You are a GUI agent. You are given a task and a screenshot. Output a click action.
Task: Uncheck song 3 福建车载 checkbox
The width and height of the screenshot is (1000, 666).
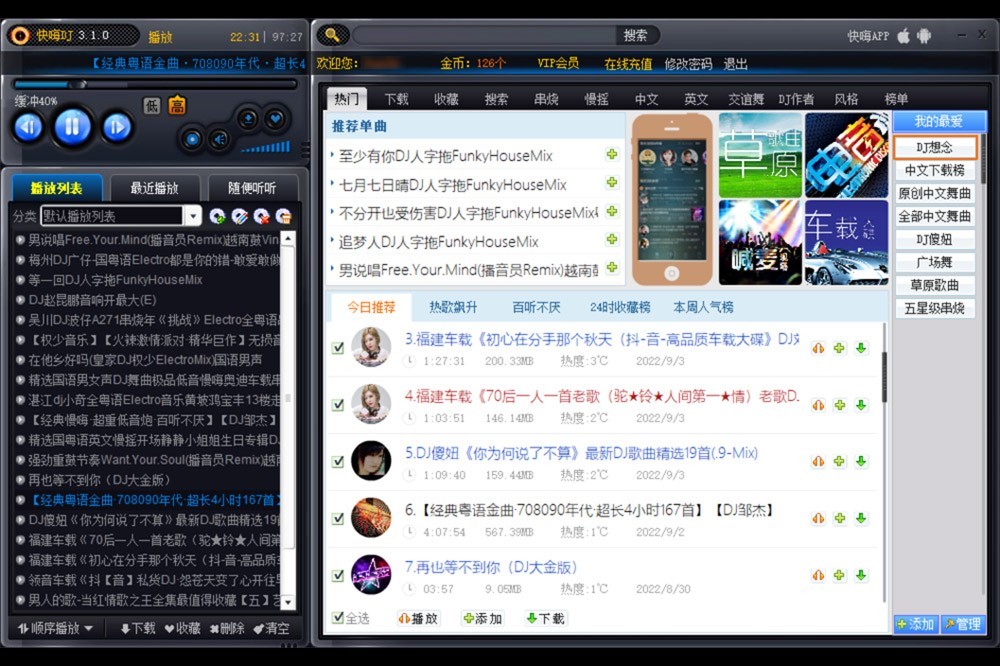coord(338,348)
